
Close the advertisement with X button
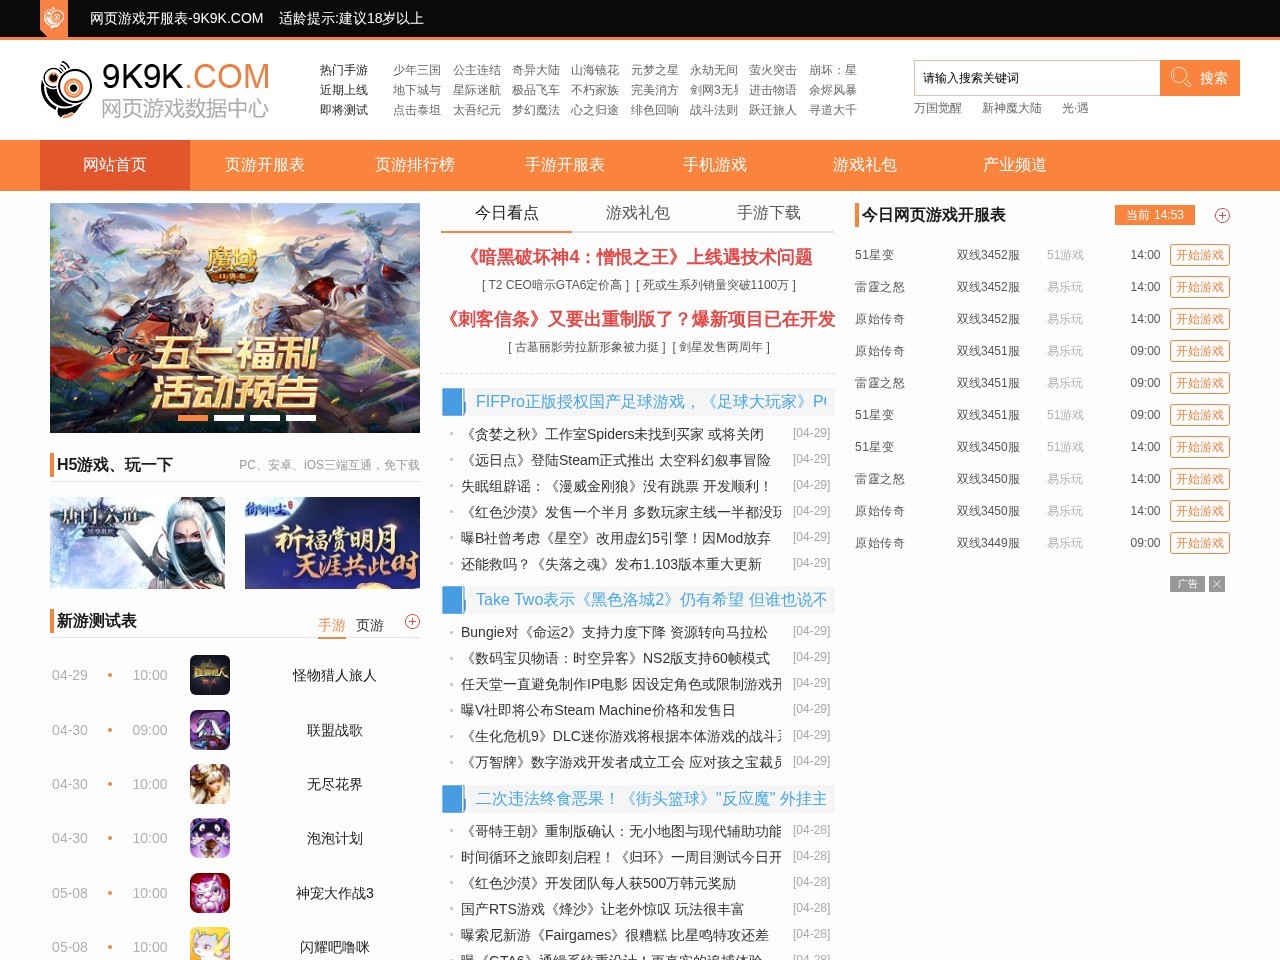pyautogui.click(x=1216, y=584)
